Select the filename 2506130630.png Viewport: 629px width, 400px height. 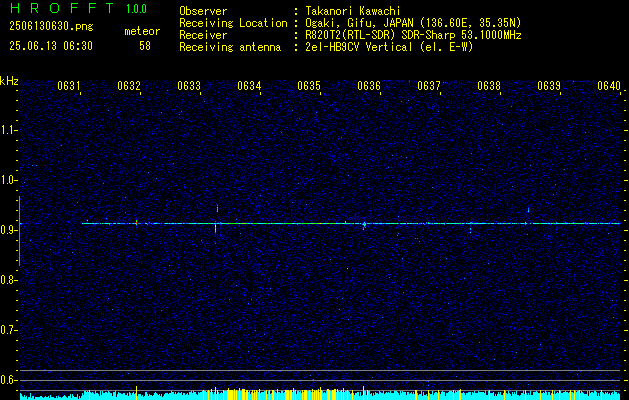tap(51, 26)
